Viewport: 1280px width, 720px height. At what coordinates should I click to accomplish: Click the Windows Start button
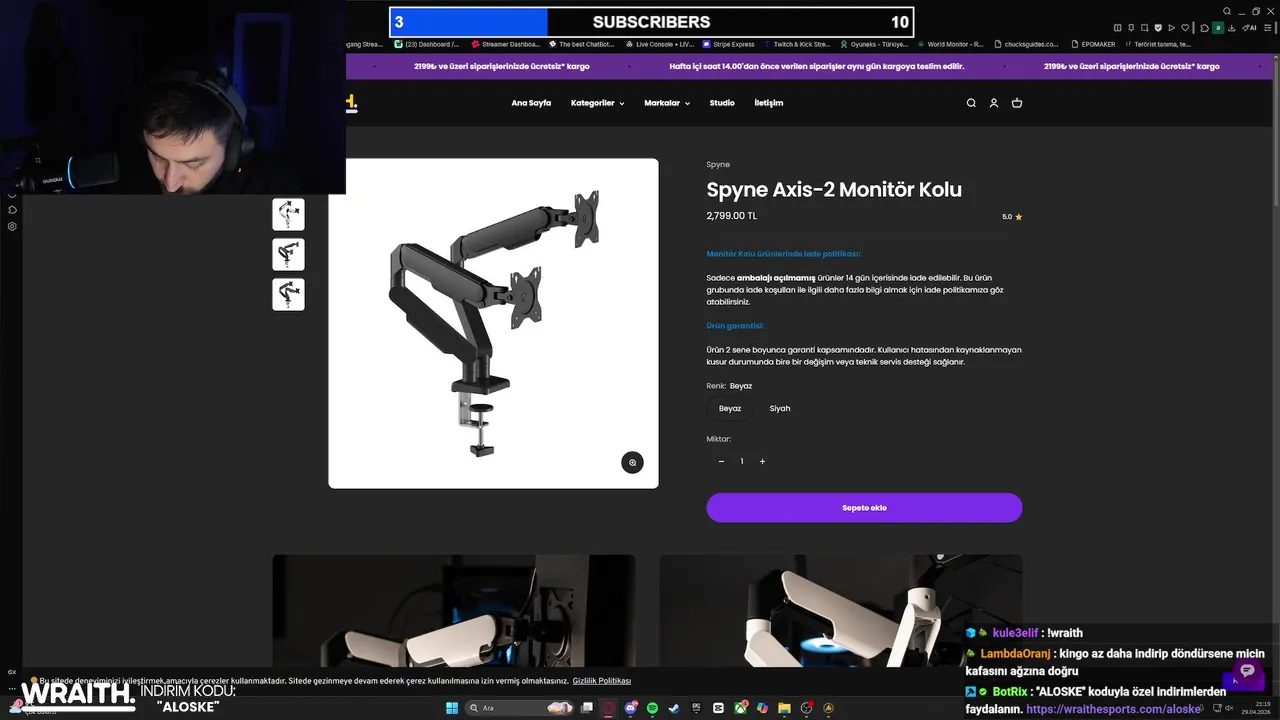coord(452,708)
